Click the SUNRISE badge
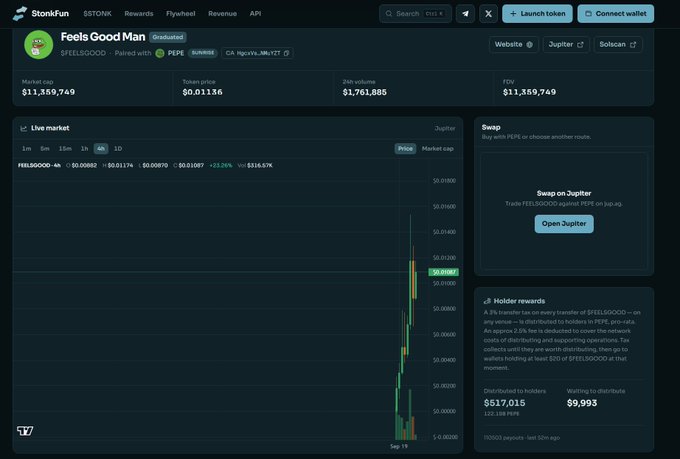Viewport: 680px width, 459px height. pyautogui.click(x=203, y=53)
